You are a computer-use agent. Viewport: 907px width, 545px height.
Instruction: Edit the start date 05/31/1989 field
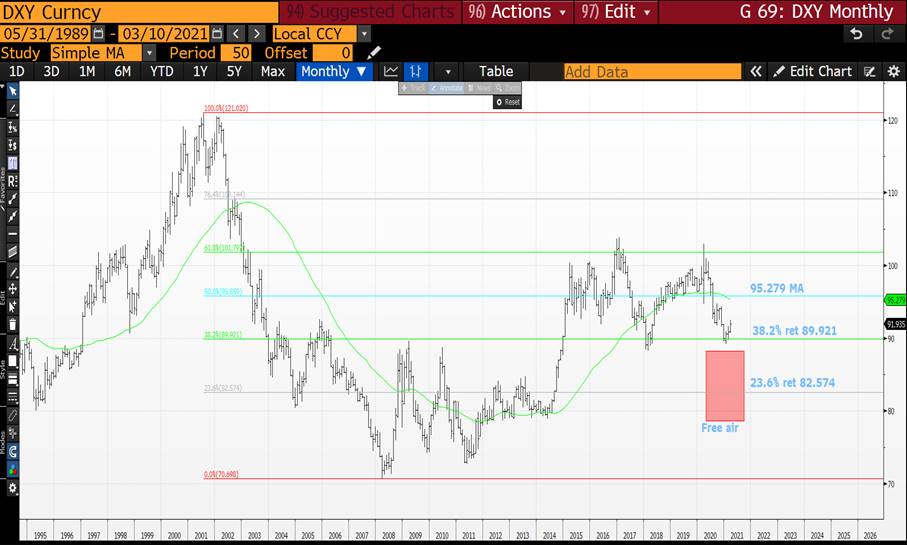click(46, 34)
